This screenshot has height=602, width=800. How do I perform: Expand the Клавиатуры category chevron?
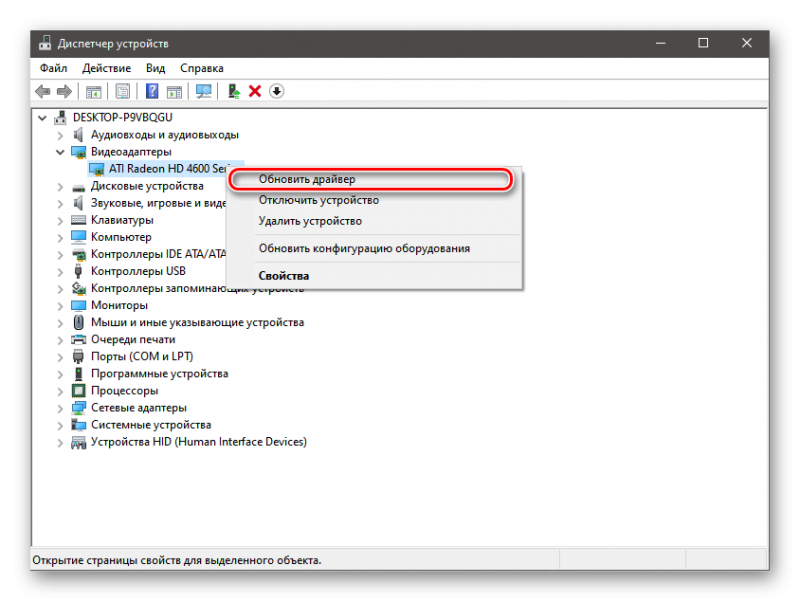coord(60,221)
